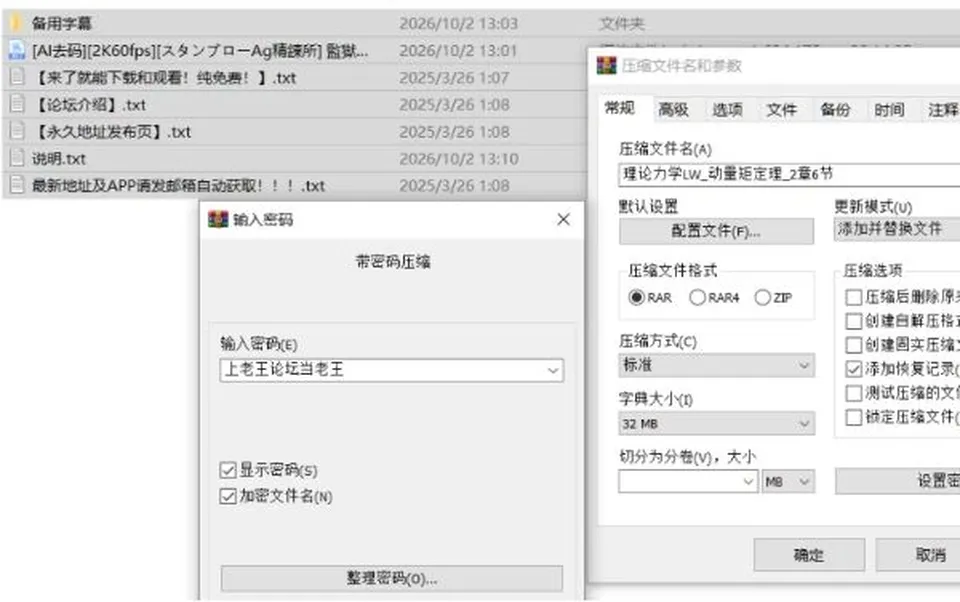Screen dimensions: 960x602
Task: Uncheck 添加恢复记录 checkbox
Action: point(853,369)
